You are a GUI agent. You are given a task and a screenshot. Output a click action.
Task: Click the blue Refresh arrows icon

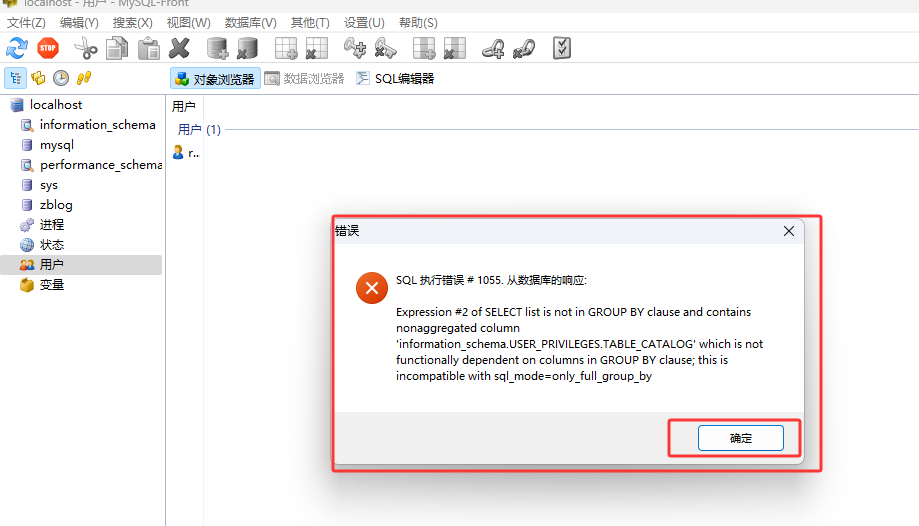(17, 48)
